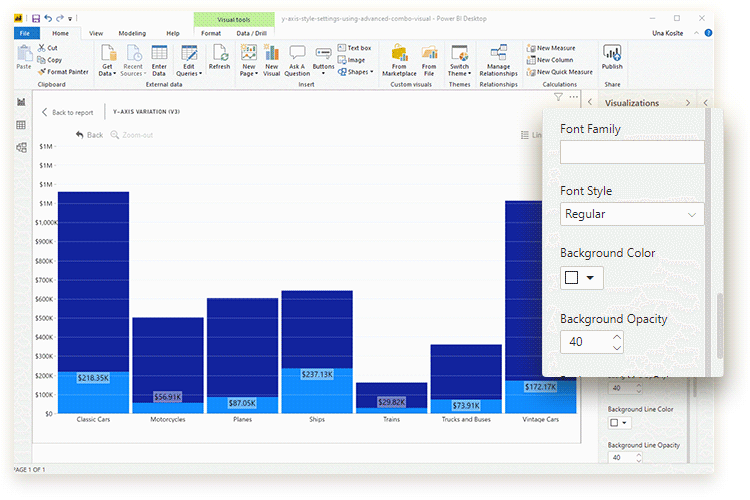Activate Format Painter
This screenshot has height=500, width=750.
[64, 72]
